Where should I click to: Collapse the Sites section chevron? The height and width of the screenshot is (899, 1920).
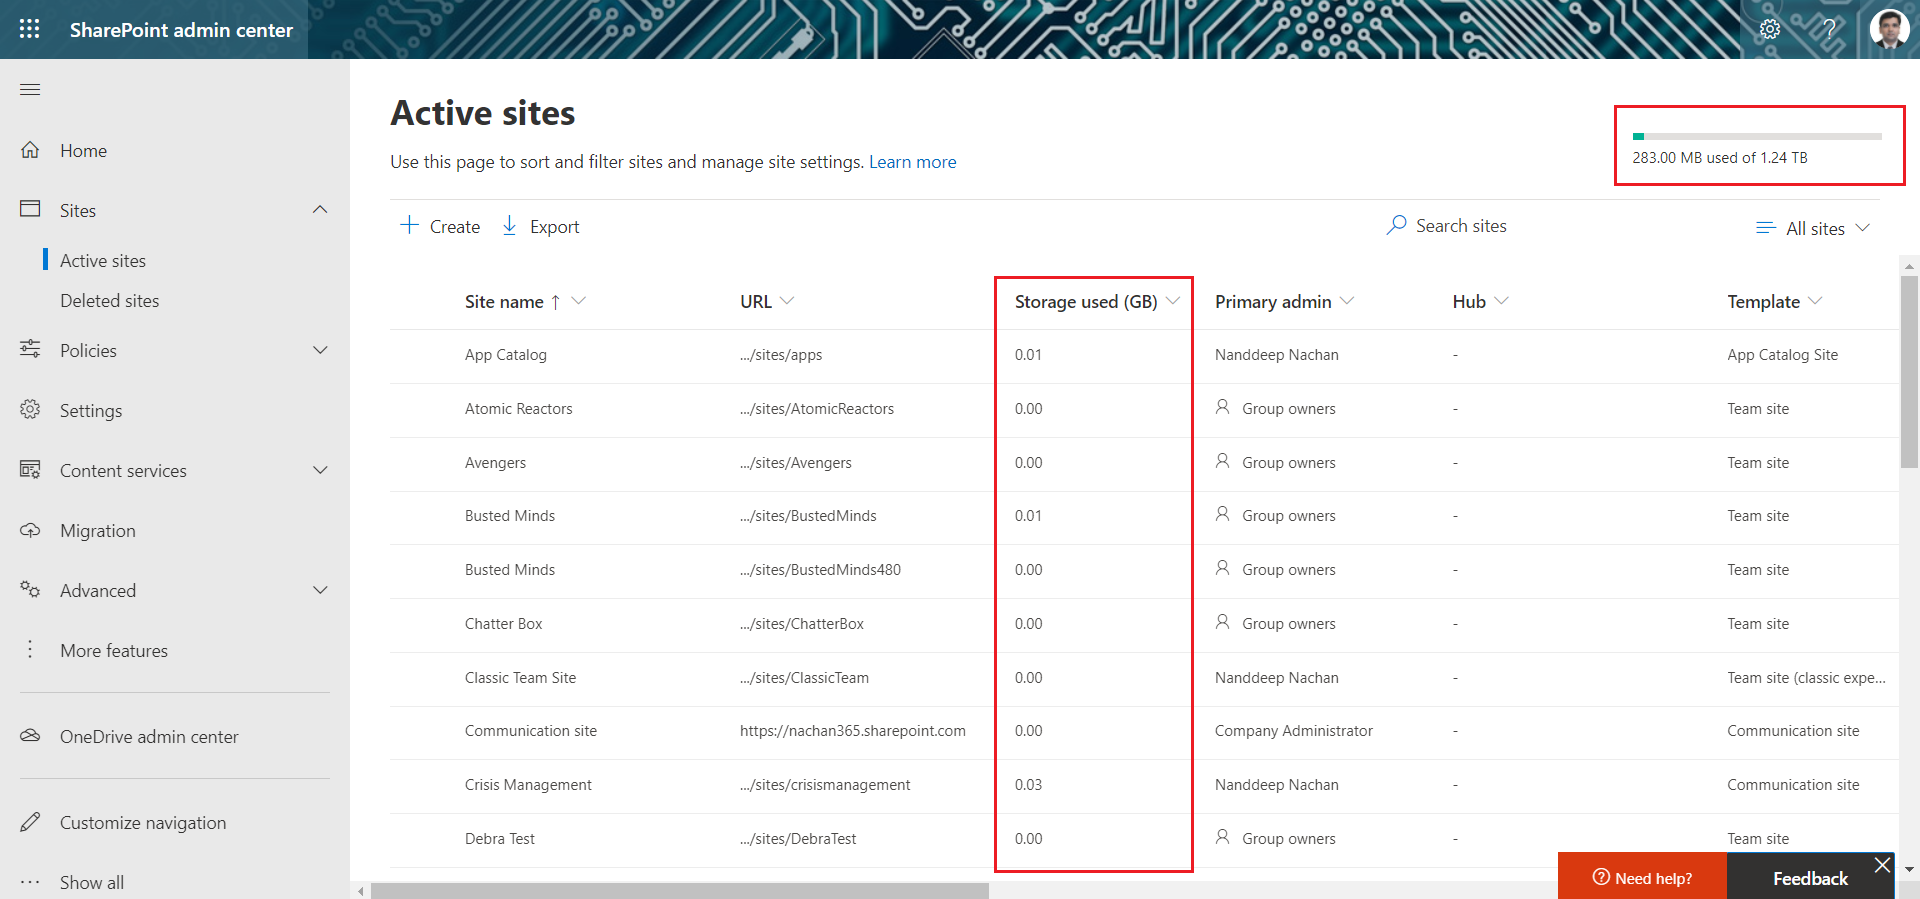[x=320, y=210]
